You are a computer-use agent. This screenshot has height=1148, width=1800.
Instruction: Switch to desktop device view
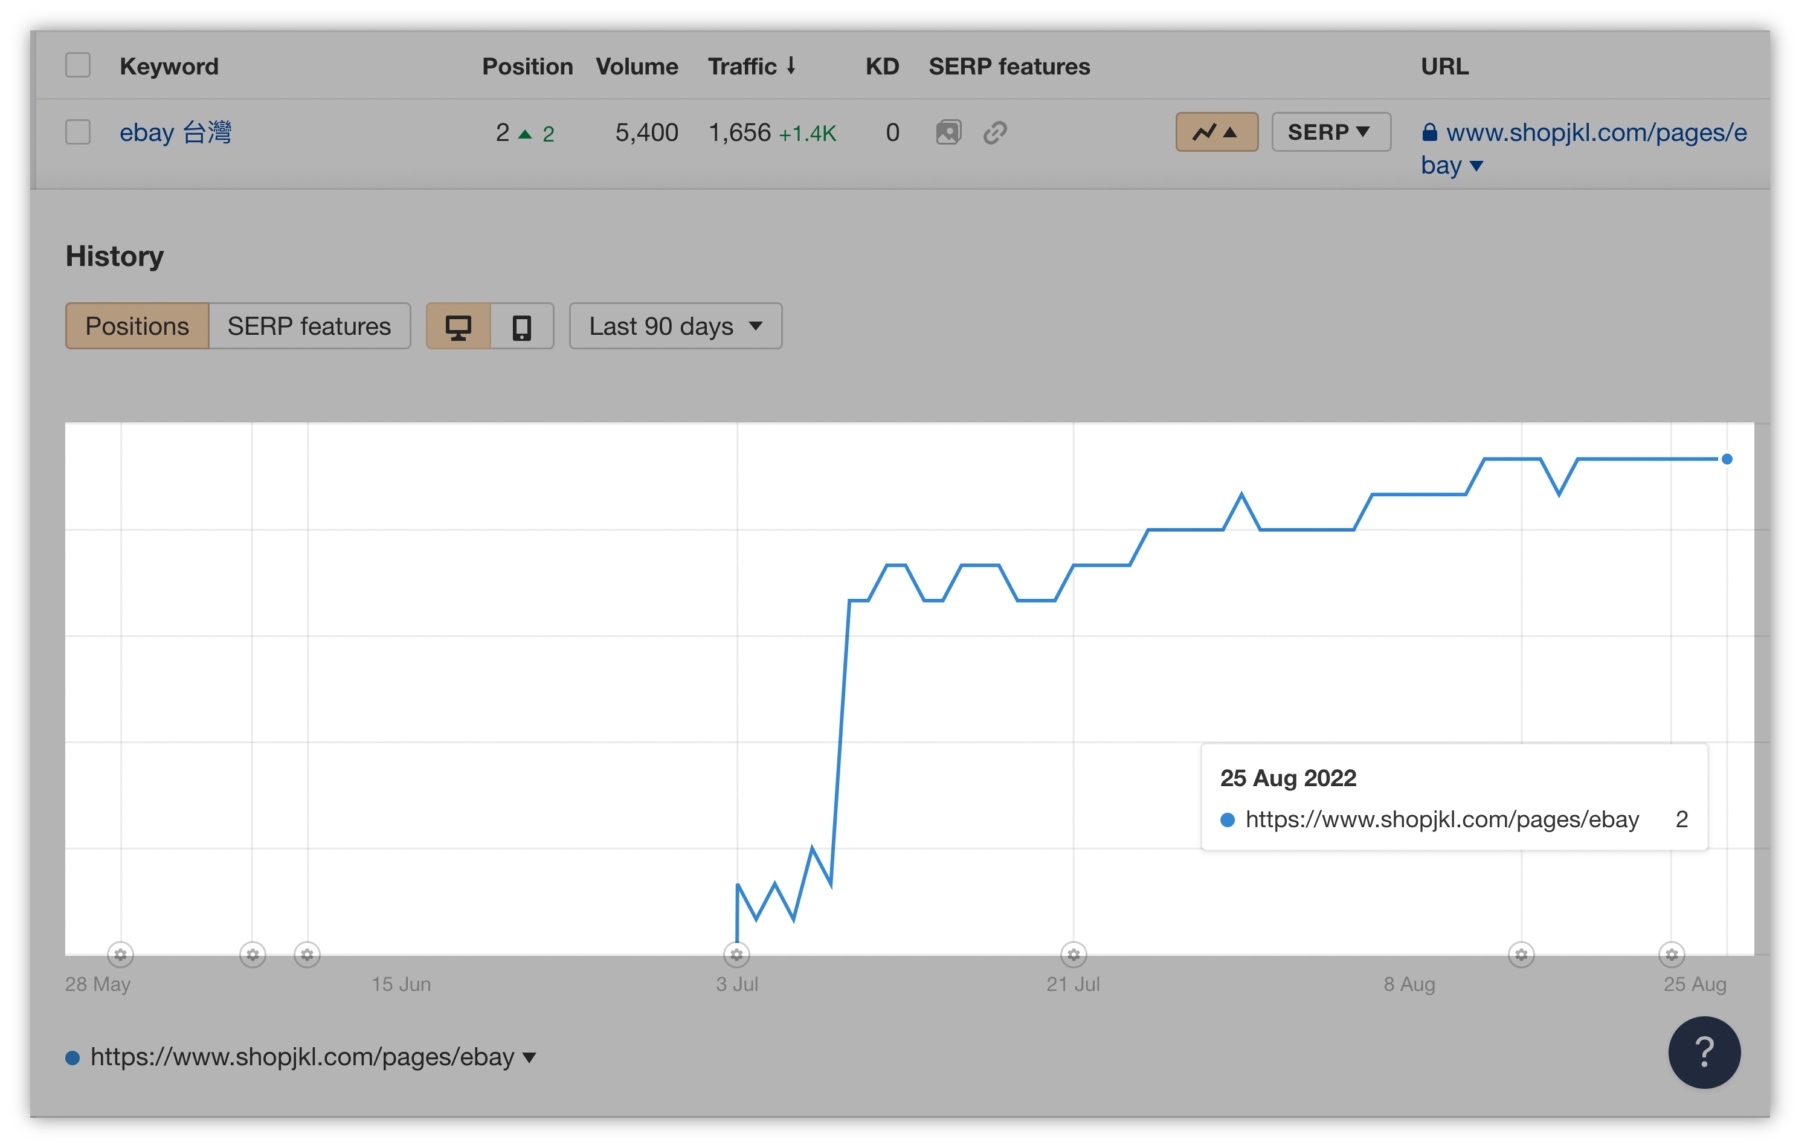point(459,327)
